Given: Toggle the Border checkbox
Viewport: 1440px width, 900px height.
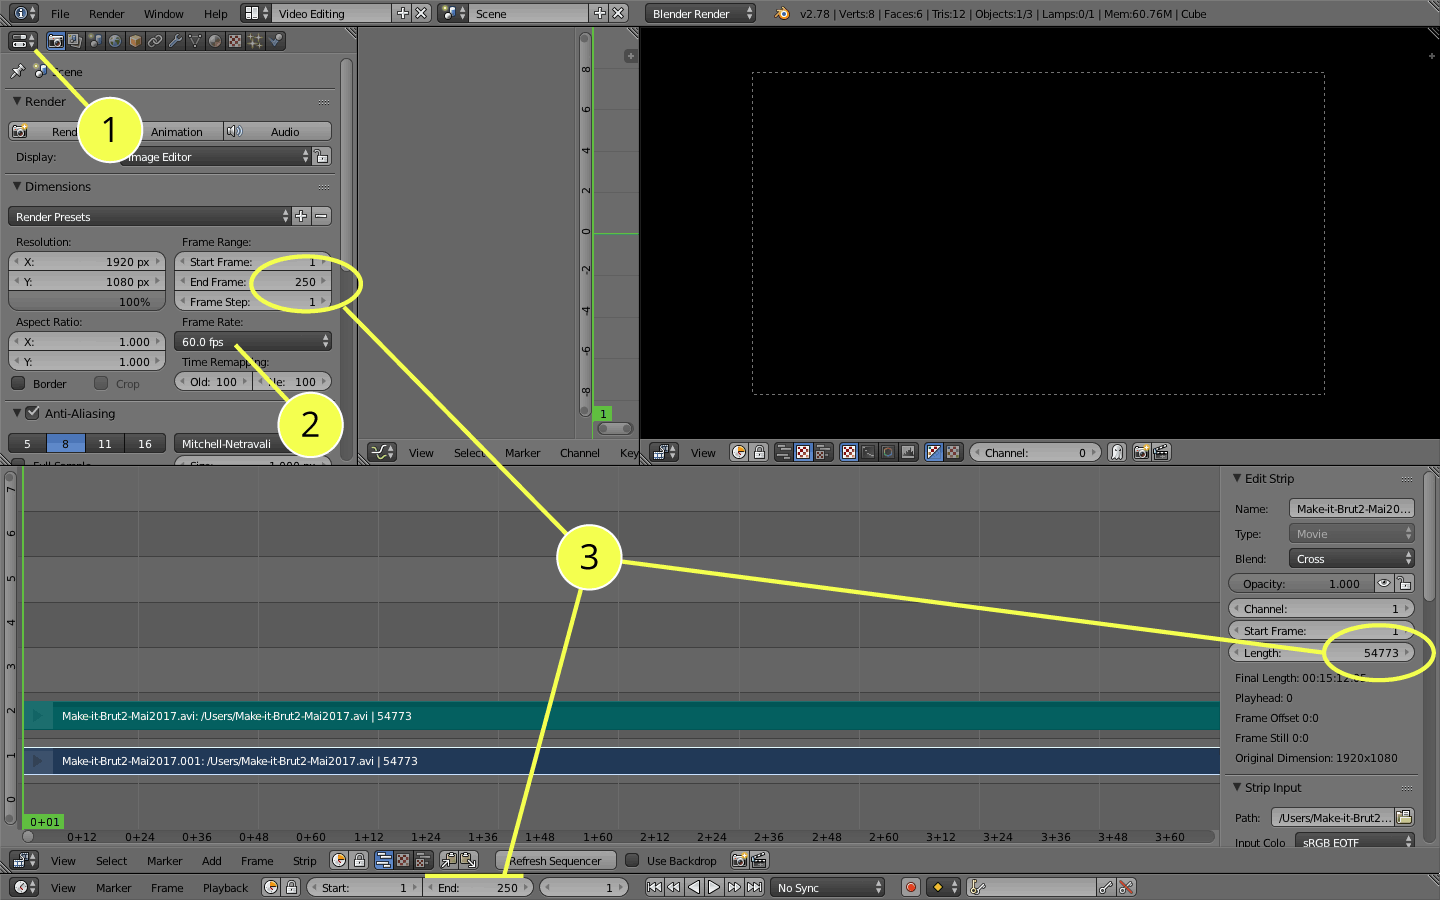Looking at the screenshot, I should point(18,383).
